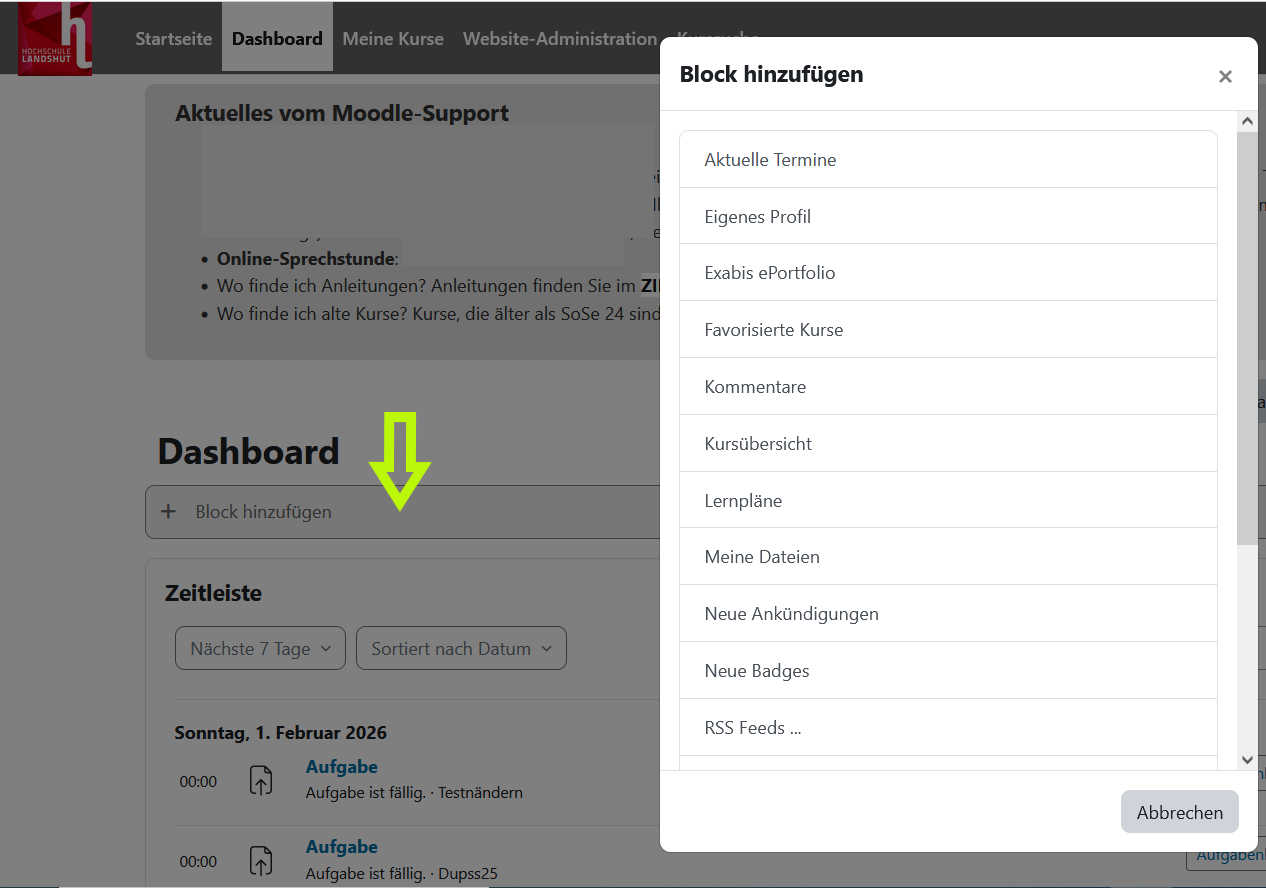Add the Neue Badges block
Viewport: 1266px width, 888px height.
click(757, 671)
